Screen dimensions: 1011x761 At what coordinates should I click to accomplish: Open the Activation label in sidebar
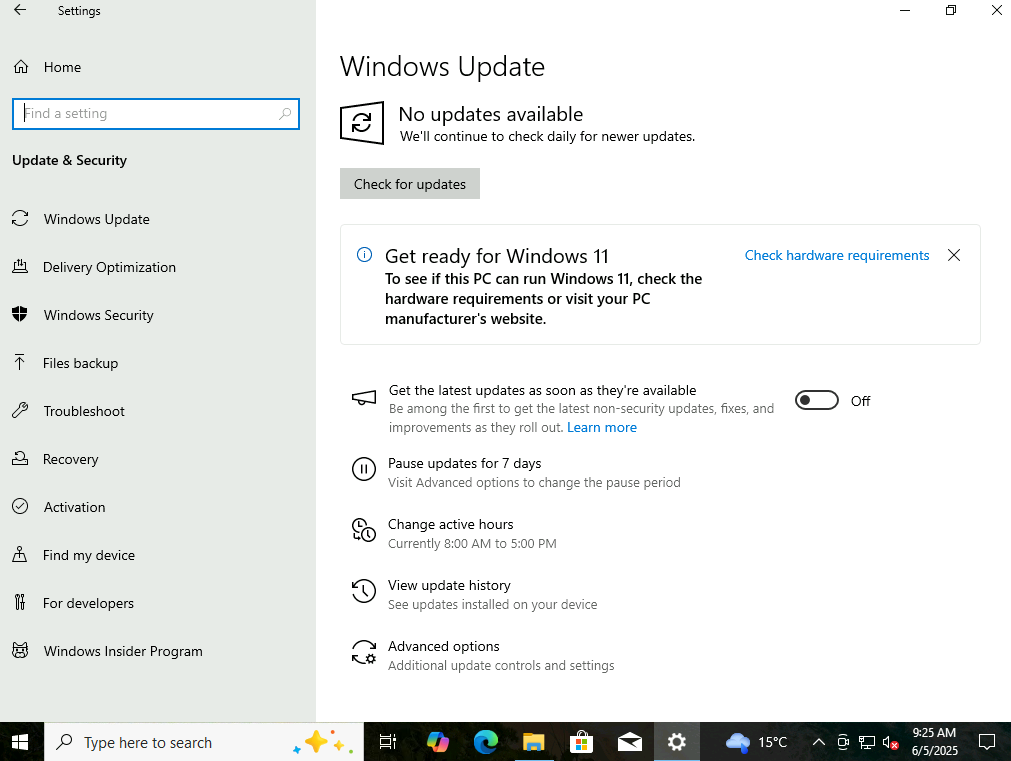click(x=75, y=508)
